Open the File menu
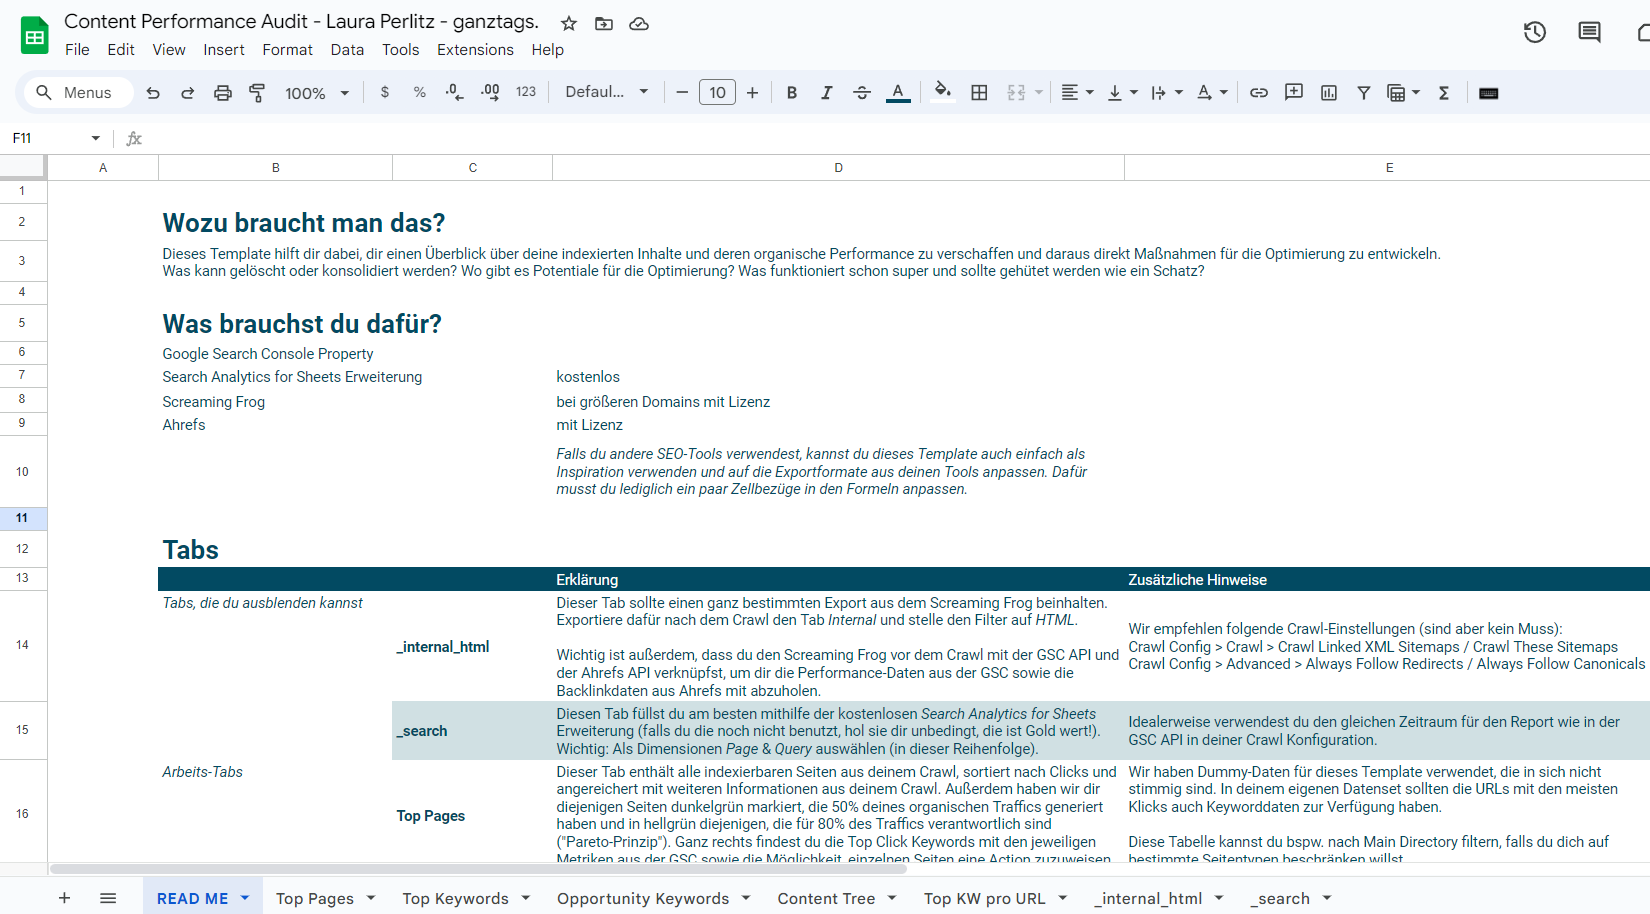1650x914 pixels. [77, 50]
